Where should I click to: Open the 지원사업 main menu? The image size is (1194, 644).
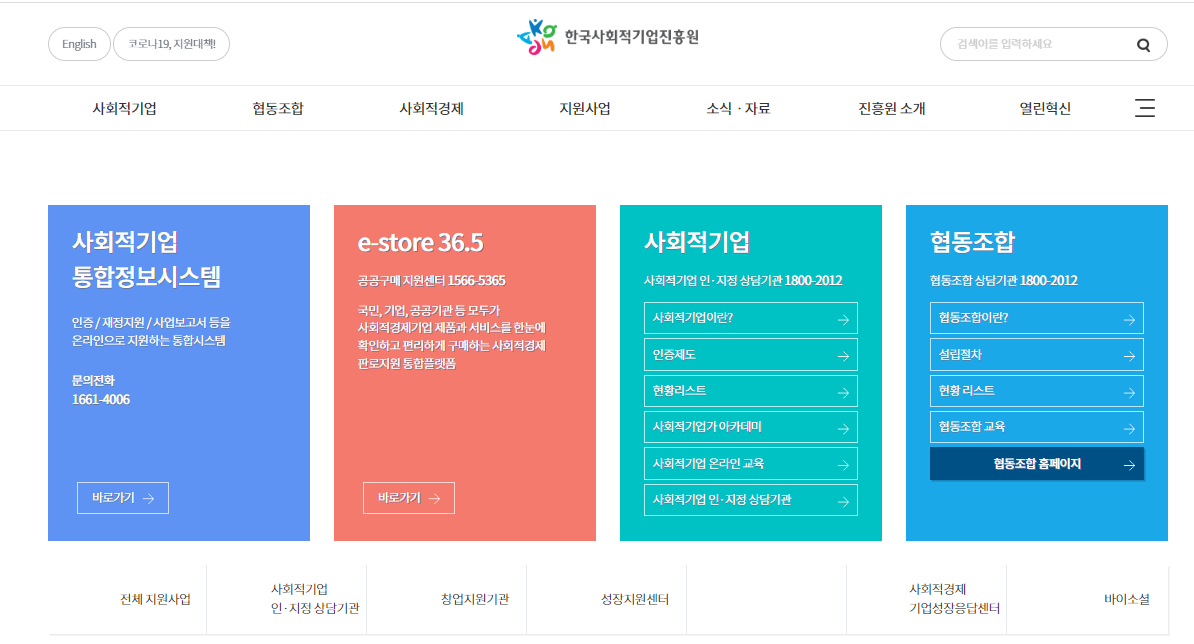[585, 108]
